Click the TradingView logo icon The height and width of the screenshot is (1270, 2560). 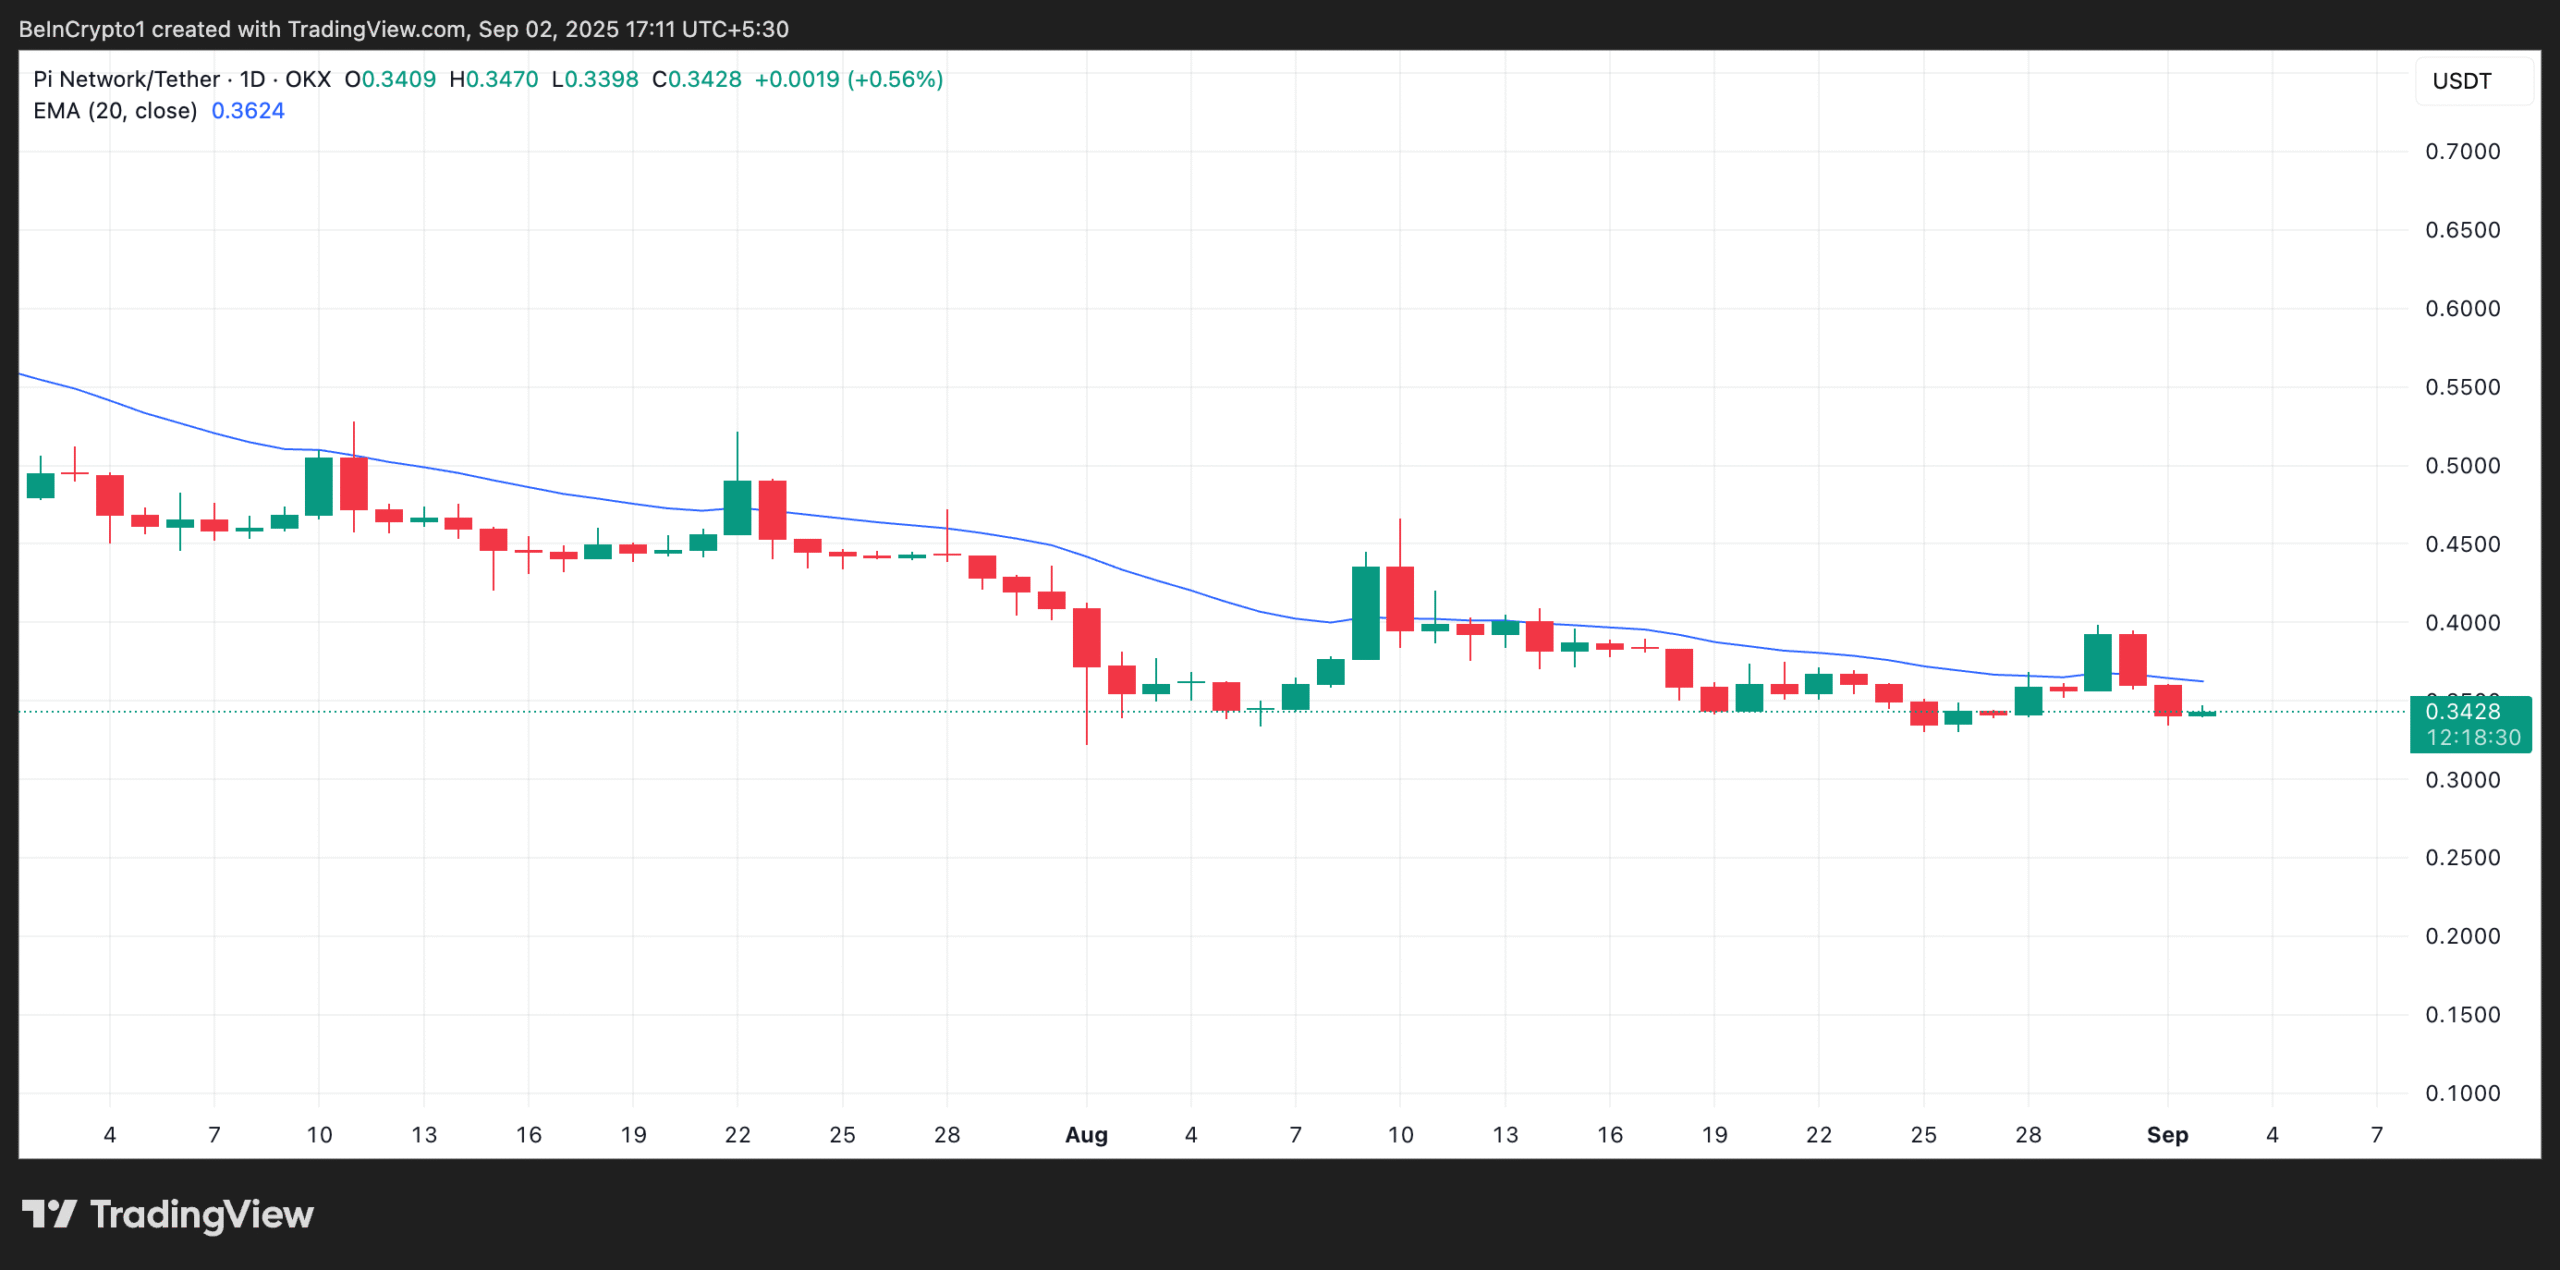coord(49,1213)
